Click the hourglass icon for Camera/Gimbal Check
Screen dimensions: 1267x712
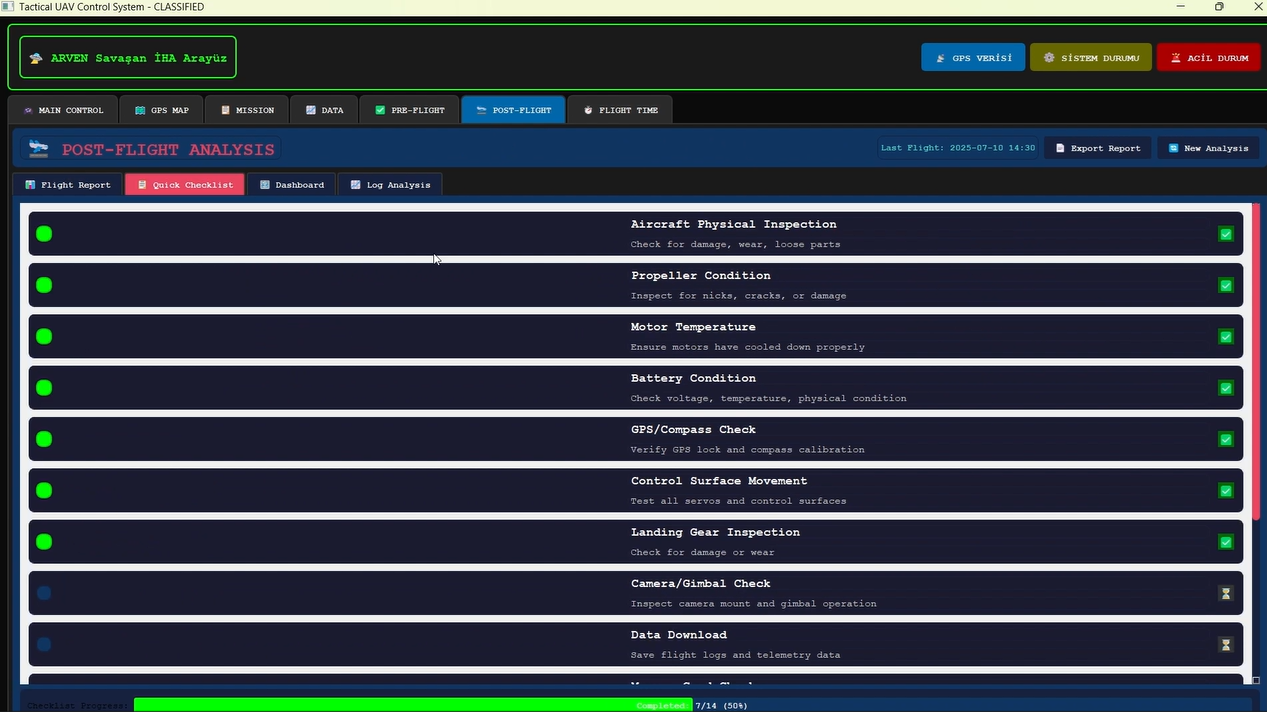[1226, 593]
